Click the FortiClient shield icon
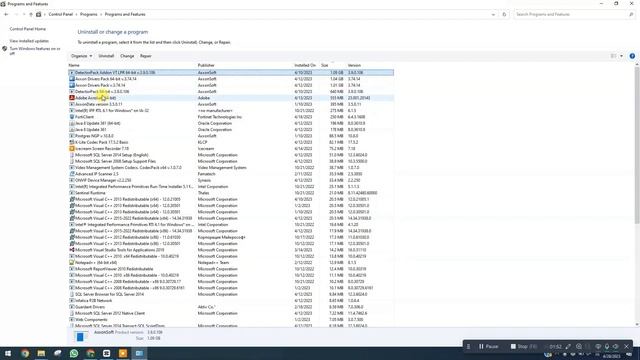The width and height of the screenshot is (640, 360). [x=72, y=117]
